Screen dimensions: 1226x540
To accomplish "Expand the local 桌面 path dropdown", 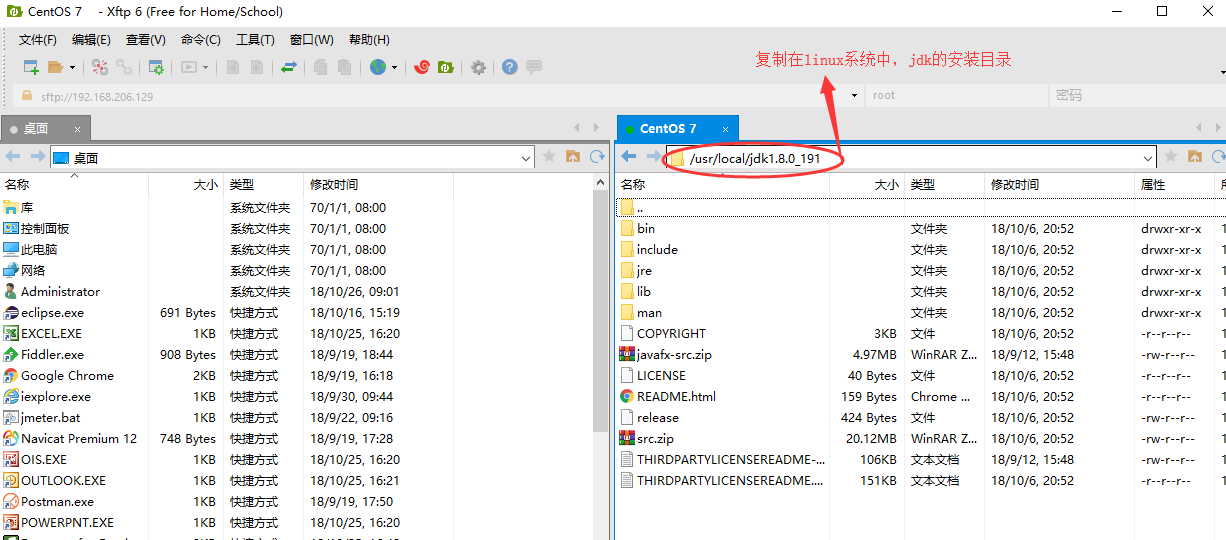I will pos(526,158).
